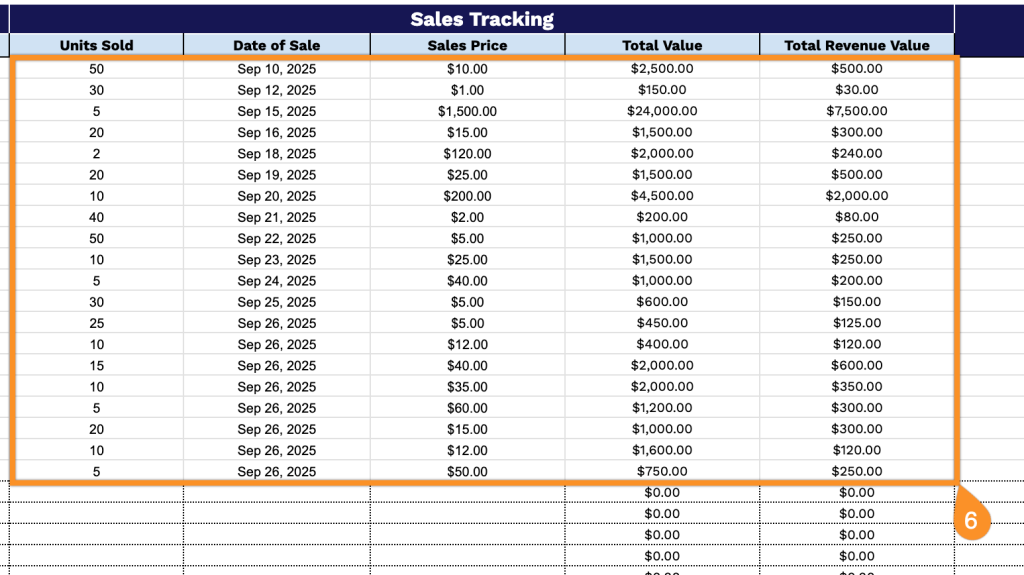The image size is (1024, 575).
Task: Click the $2,000.00 total revenue cell
Action: (856, 196)
